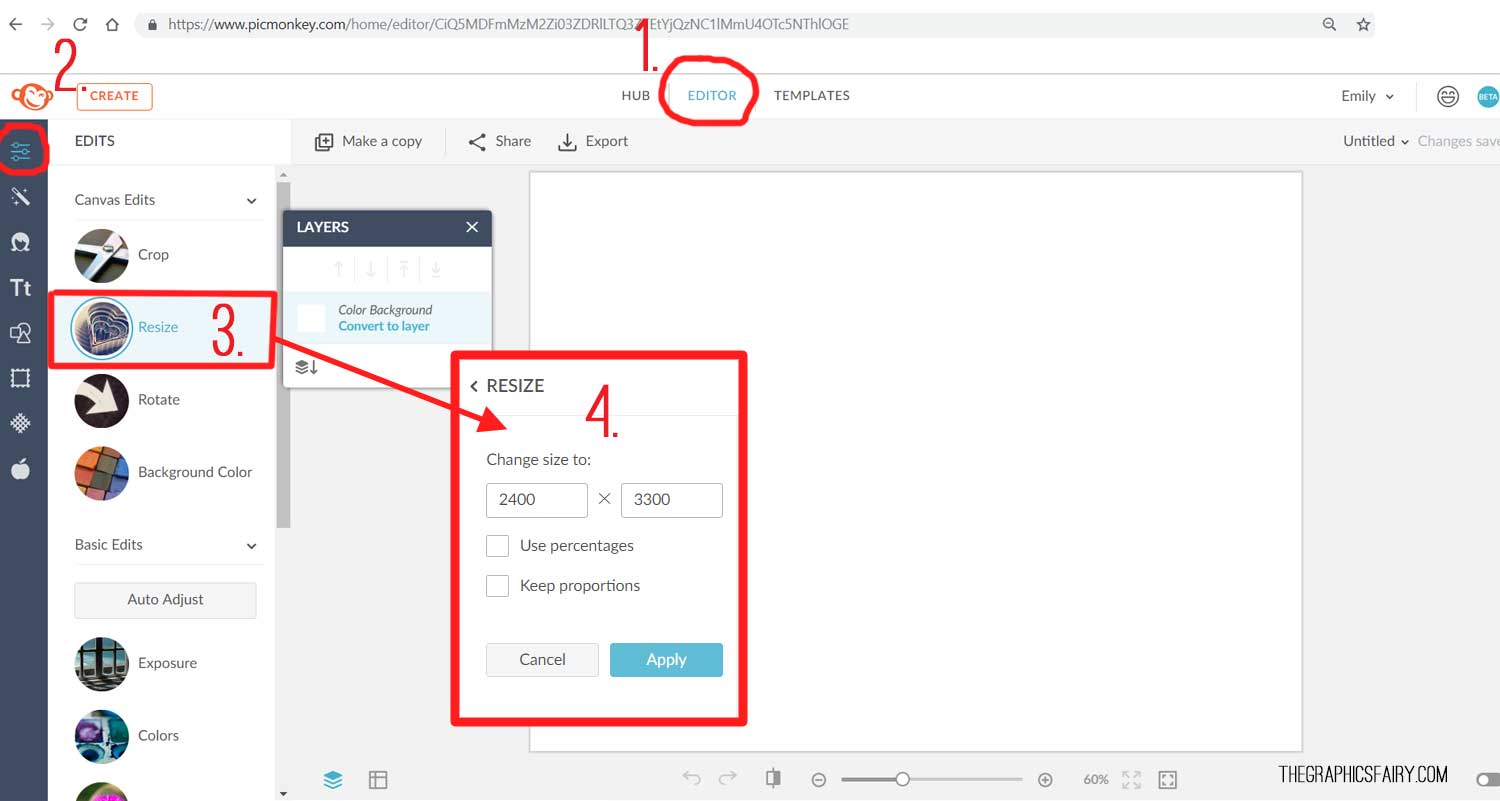Click the PicMonkey monkey logo
Image resolution: width=1500 pixels, height=801 pixels.
point(32,96)
